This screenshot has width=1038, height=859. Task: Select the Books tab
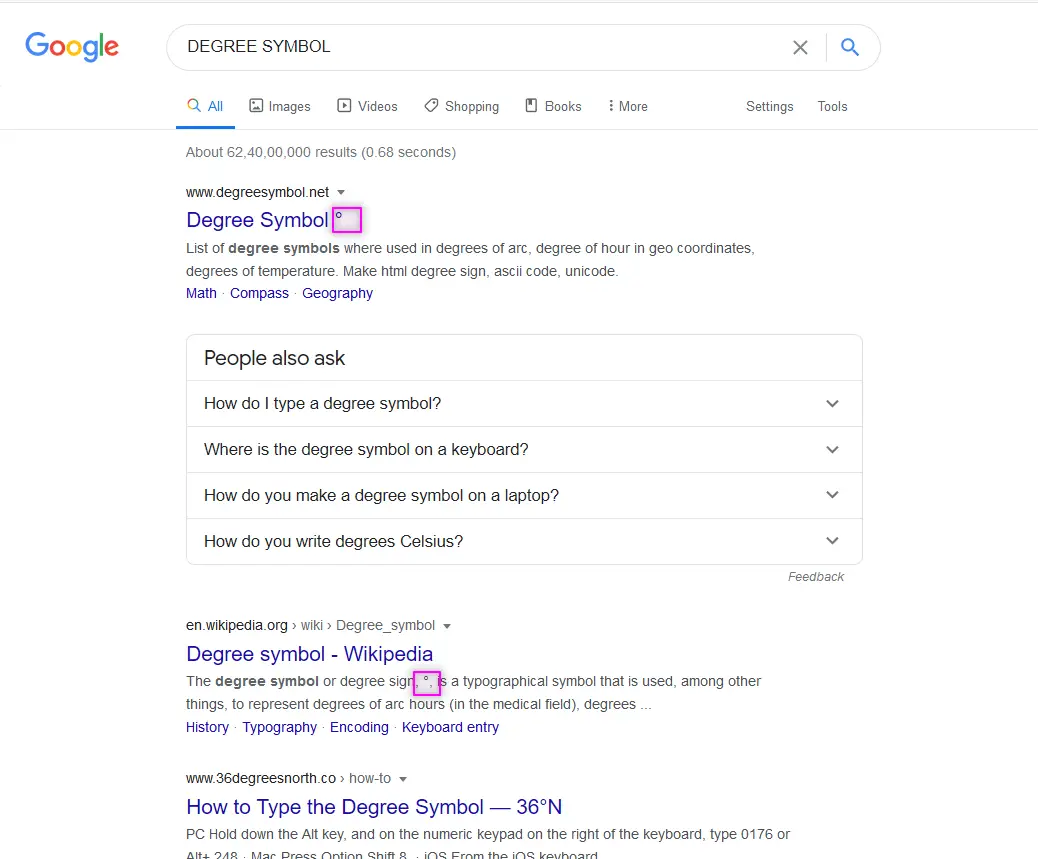(x=553, y=106)
